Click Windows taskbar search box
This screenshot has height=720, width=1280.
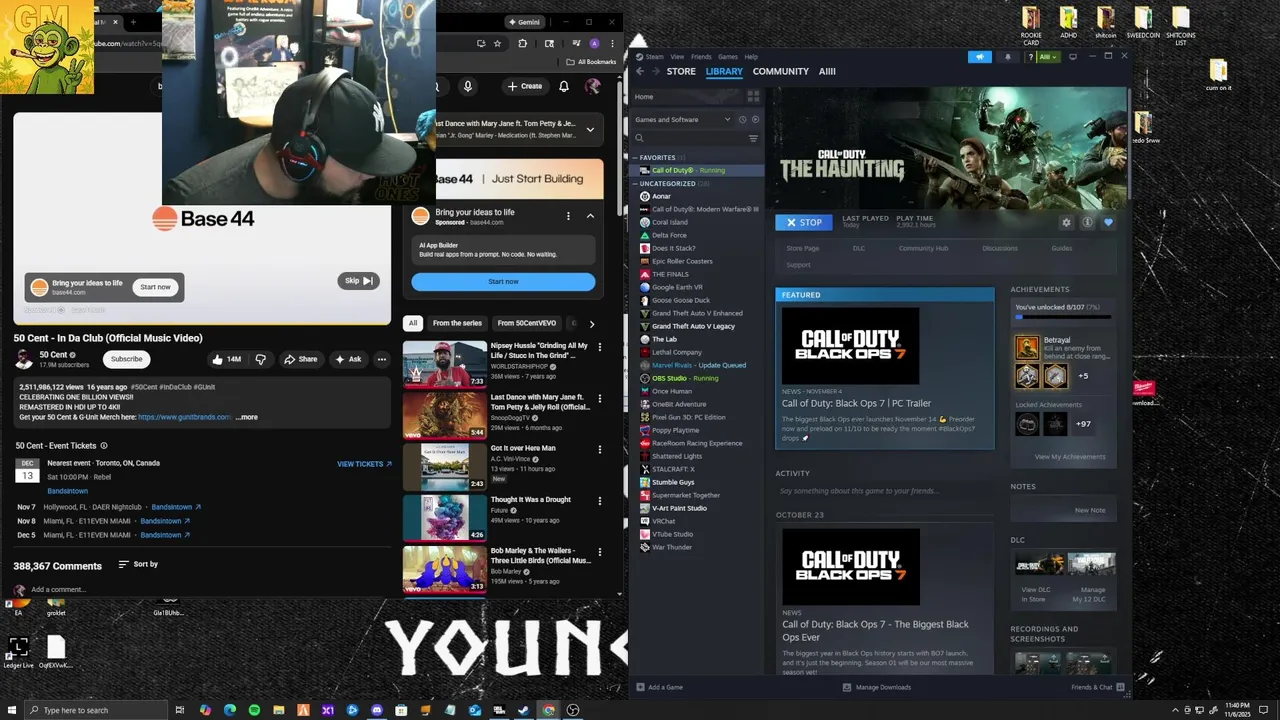pyautogui.click(x=96, y=710)
